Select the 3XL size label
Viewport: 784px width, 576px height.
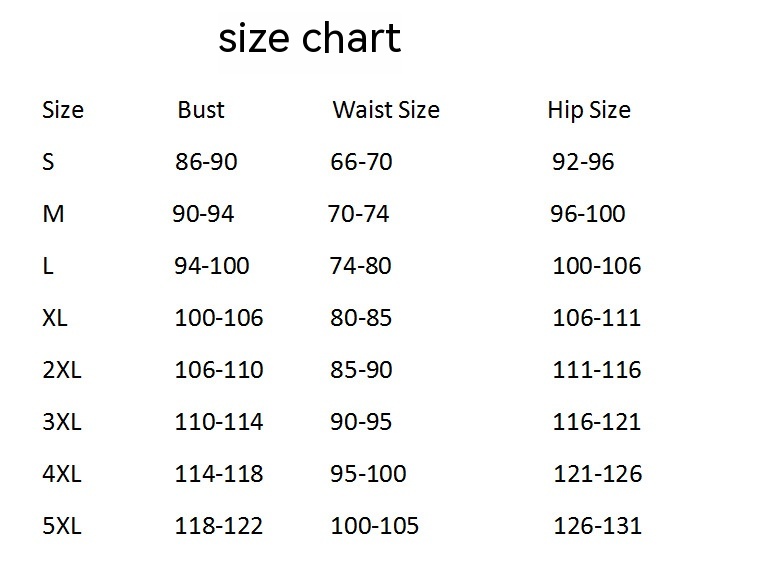[62, 422]
